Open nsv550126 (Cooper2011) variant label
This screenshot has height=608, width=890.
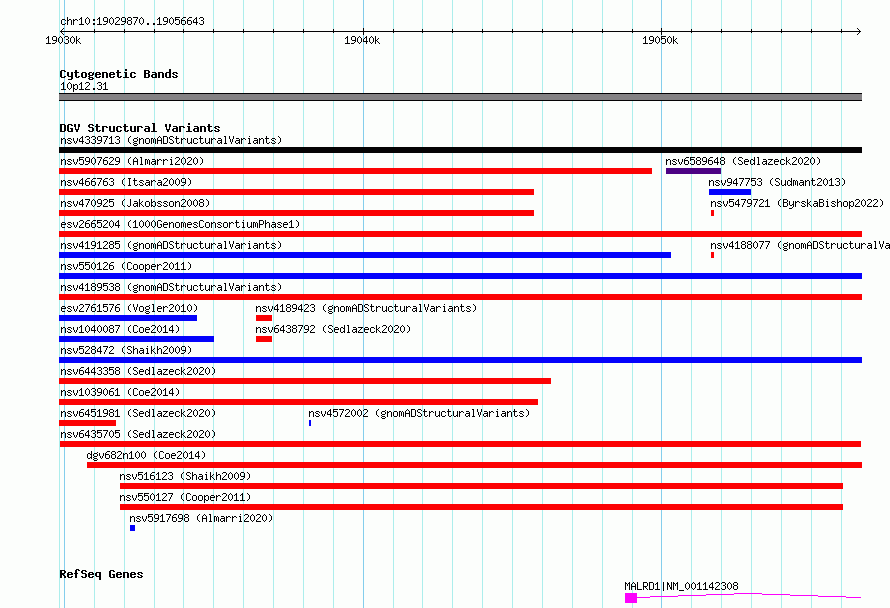126,266
